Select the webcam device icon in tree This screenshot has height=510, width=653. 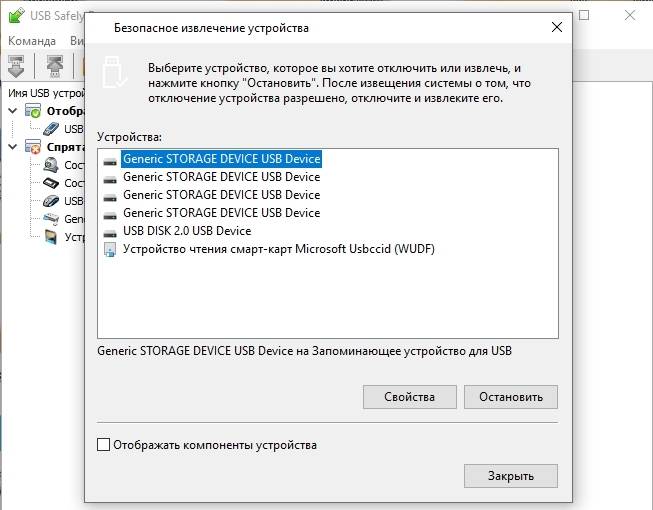click(x=51, y=165)
